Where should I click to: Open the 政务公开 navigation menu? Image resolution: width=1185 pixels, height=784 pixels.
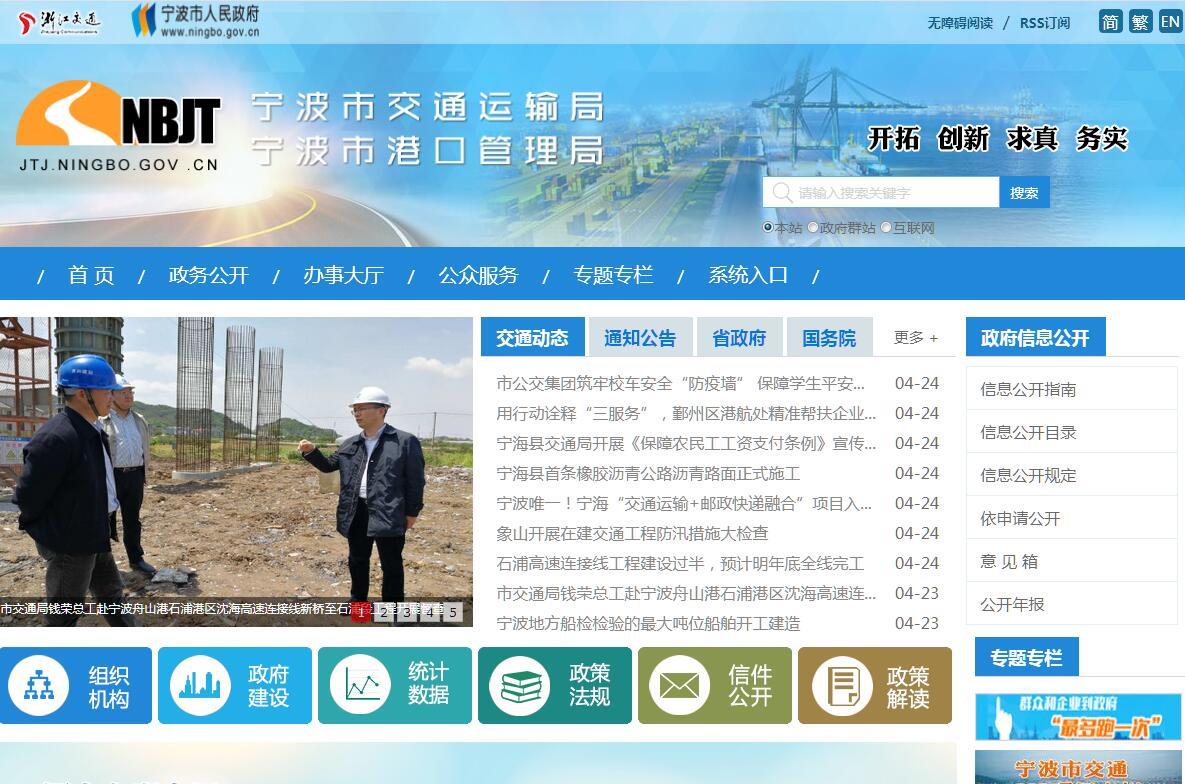[208, 275]
